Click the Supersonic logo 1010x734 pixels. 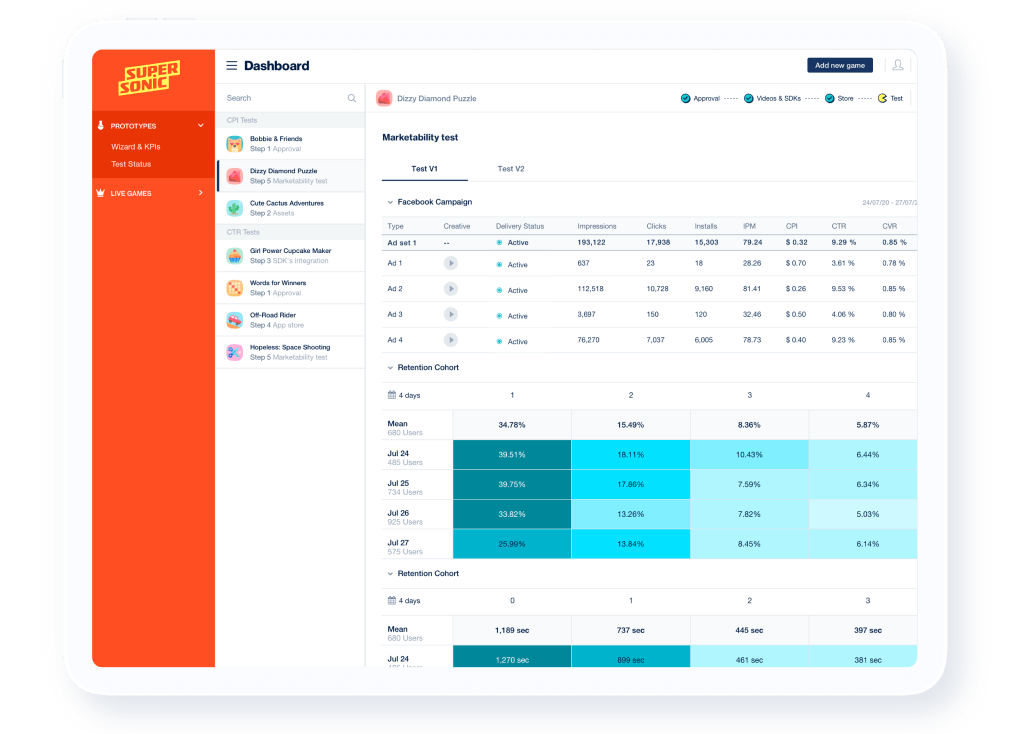151,78
